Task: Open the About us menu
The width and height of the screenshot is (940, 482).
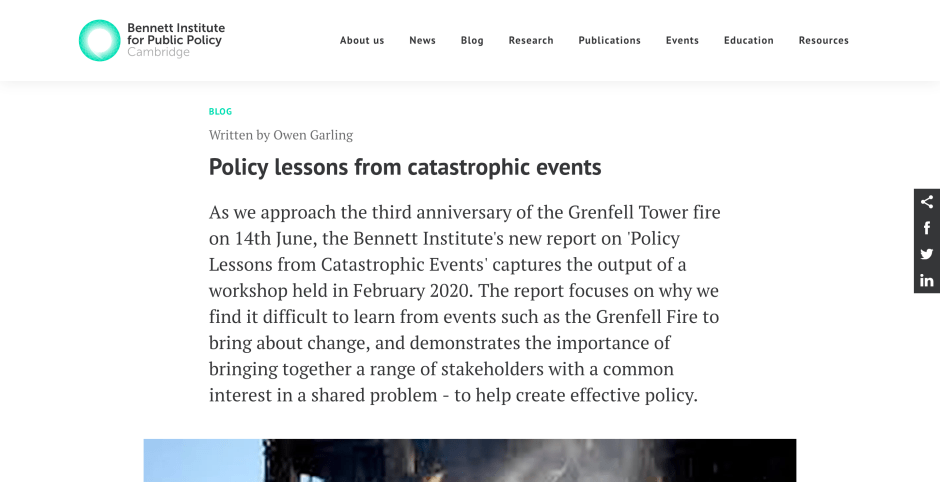Action: [362, 41]
